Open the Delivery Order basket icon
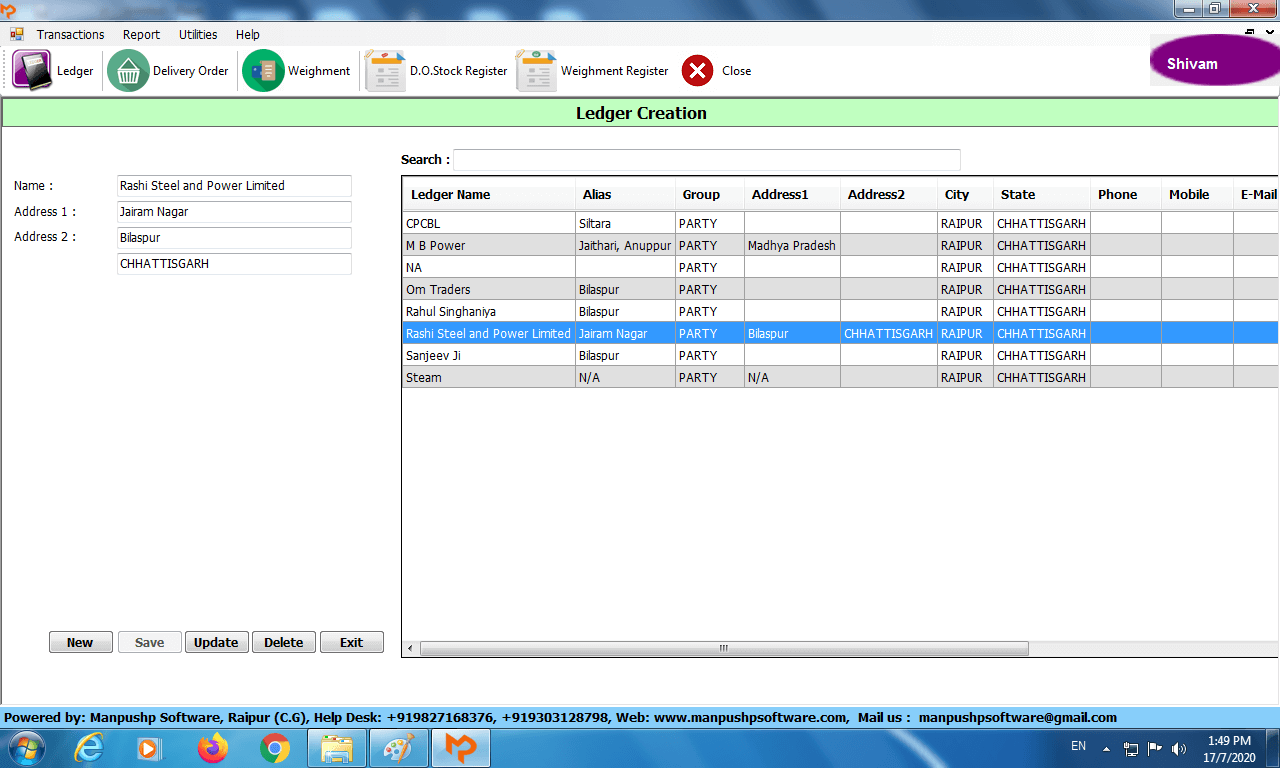This screenshot has height=768, width=1280. coord(128,71)
